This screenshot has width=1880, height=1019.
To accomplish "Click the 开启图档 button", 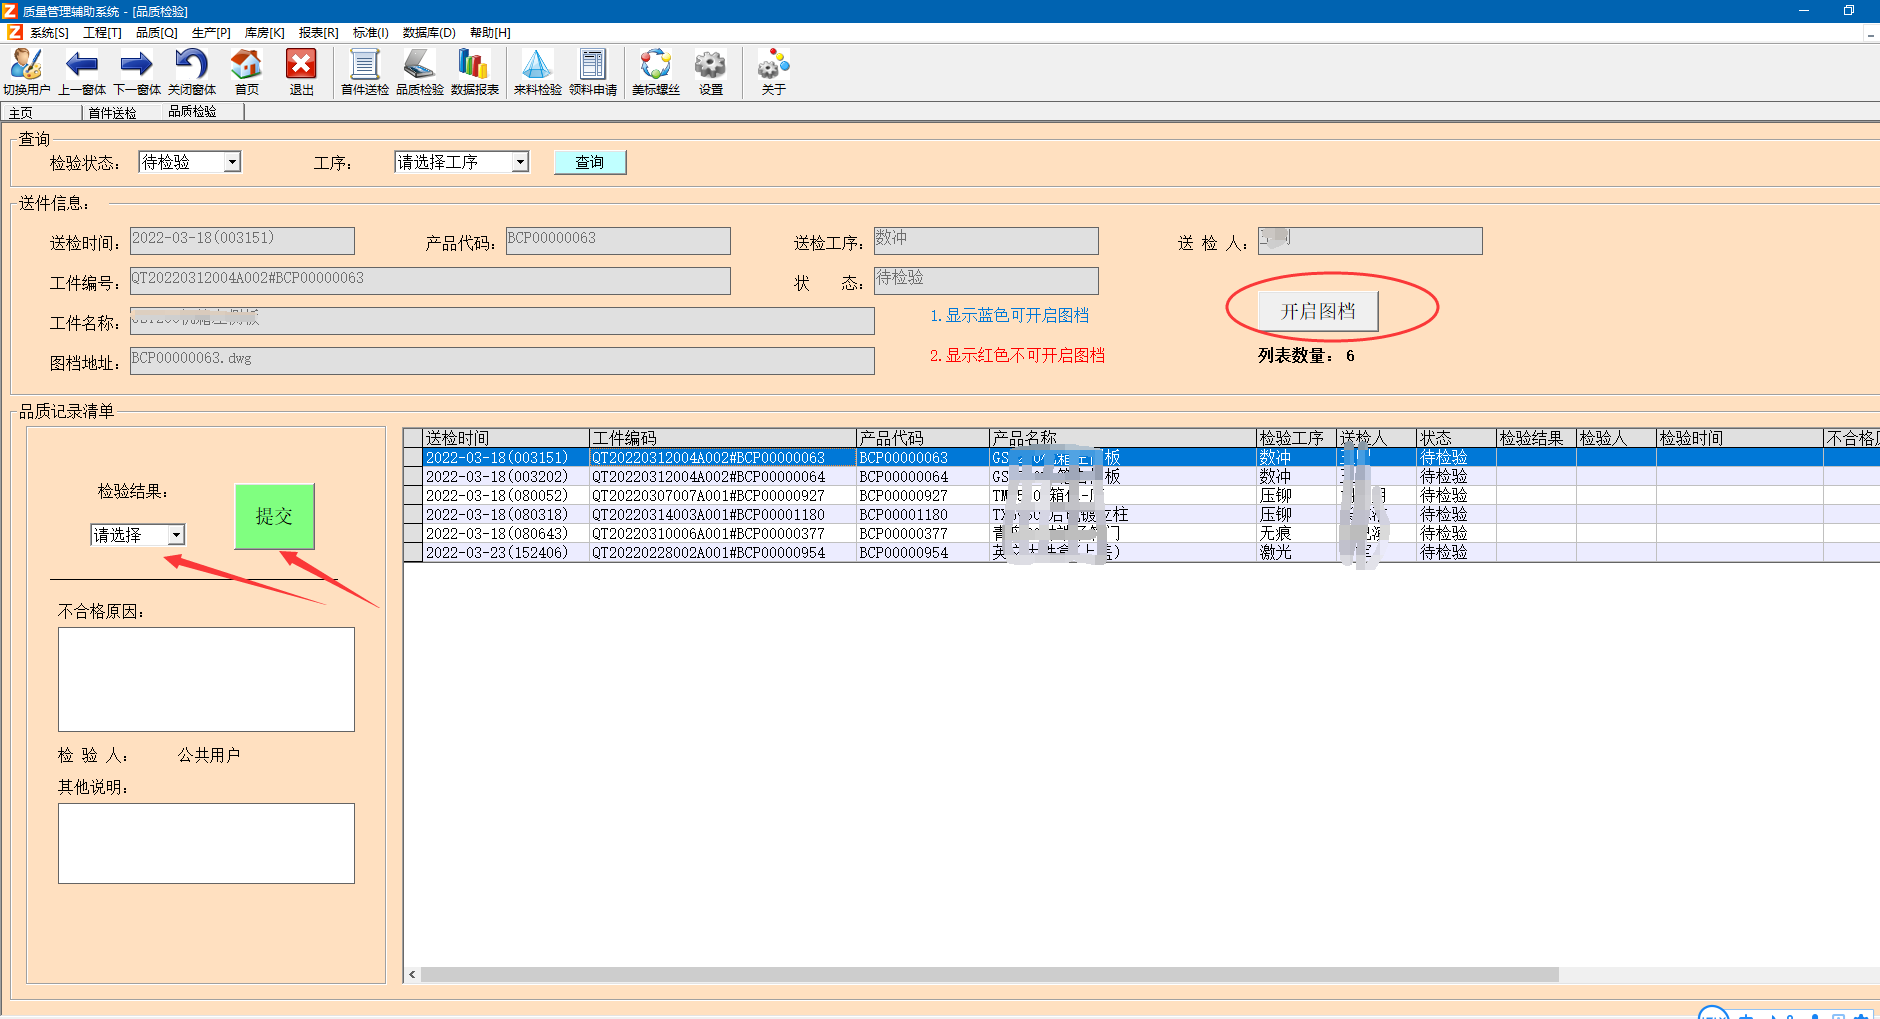I will coord(1318,311).
